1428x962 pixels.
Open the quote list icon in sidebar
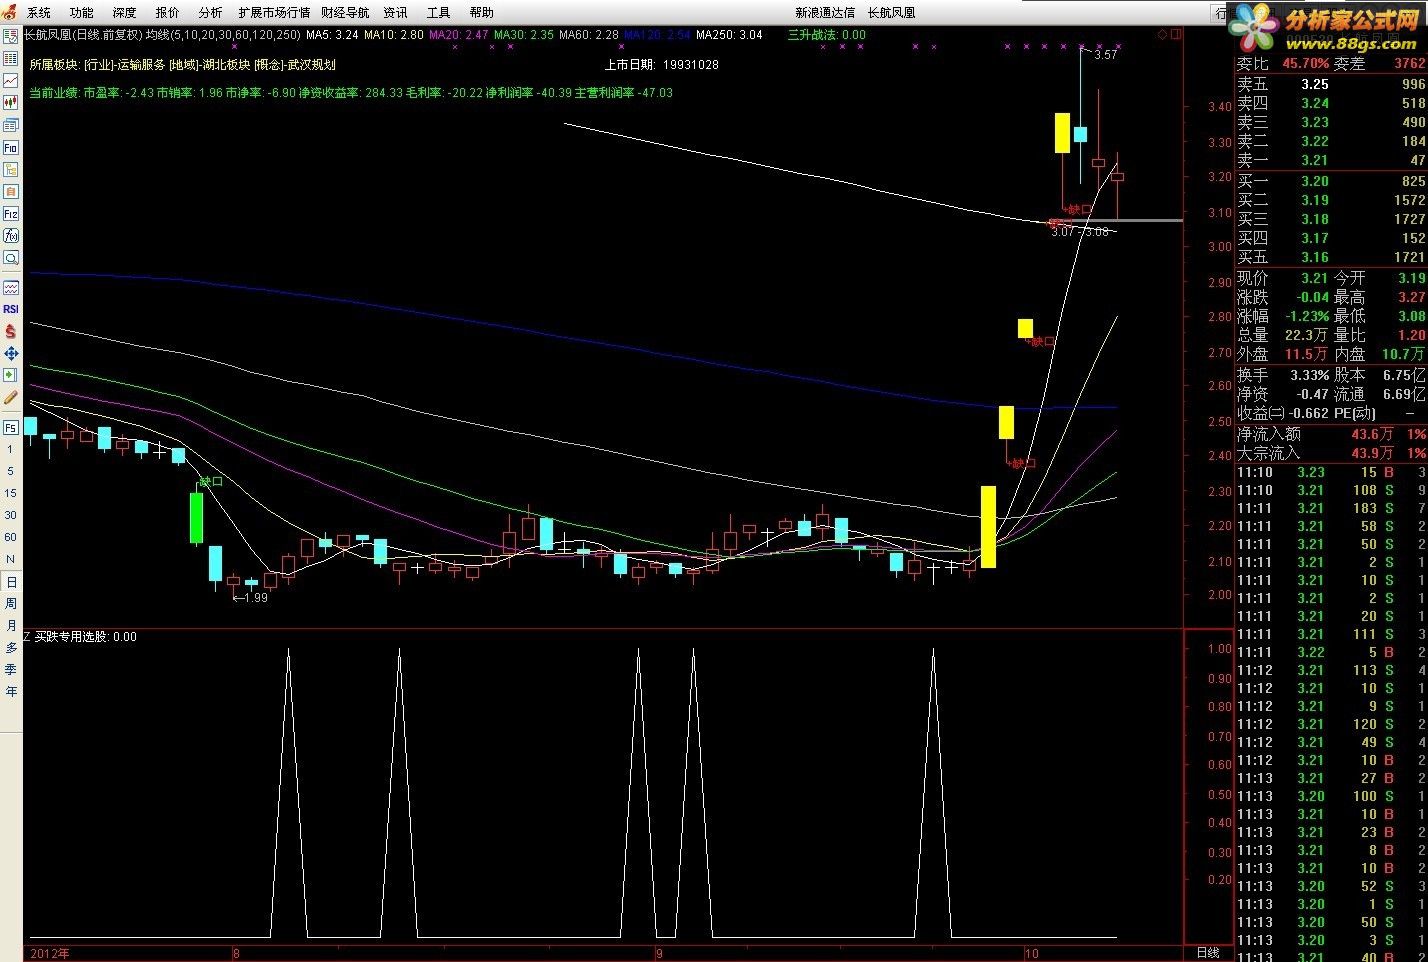point(11,36)
